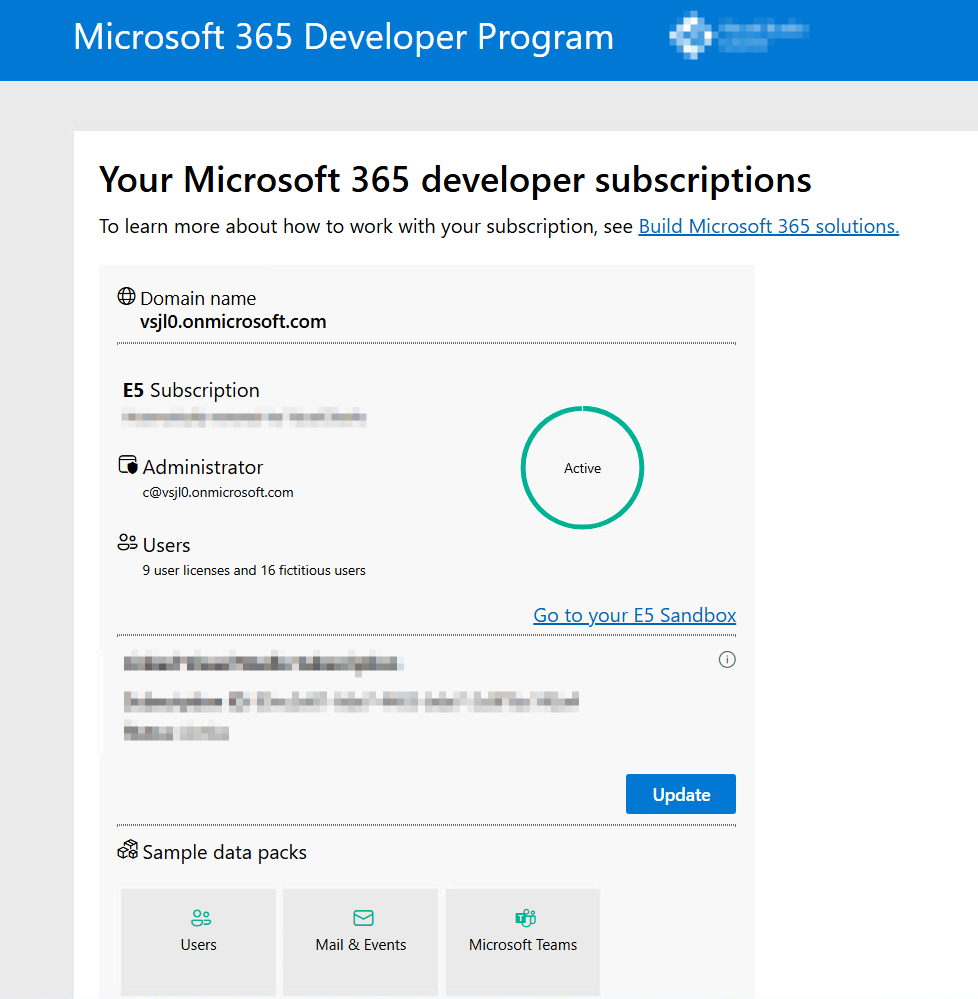
Task: Click the Administrator heading text
Action: (203, 467)
